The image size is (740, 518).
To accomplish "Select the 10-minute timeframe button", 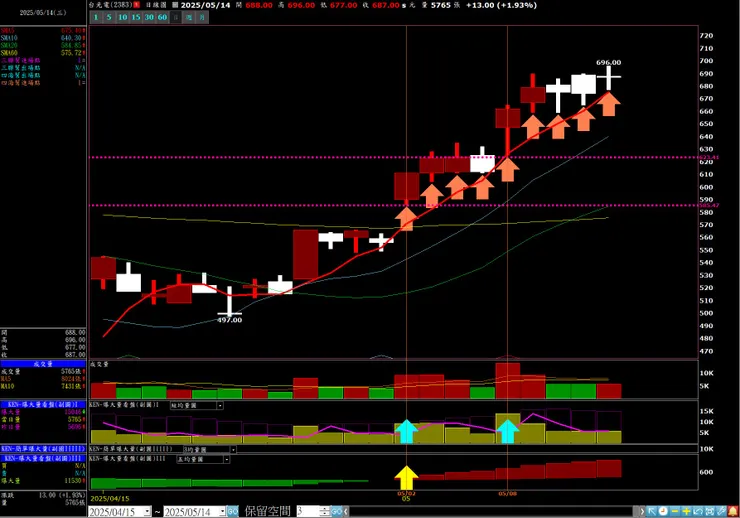I will 122,17.
